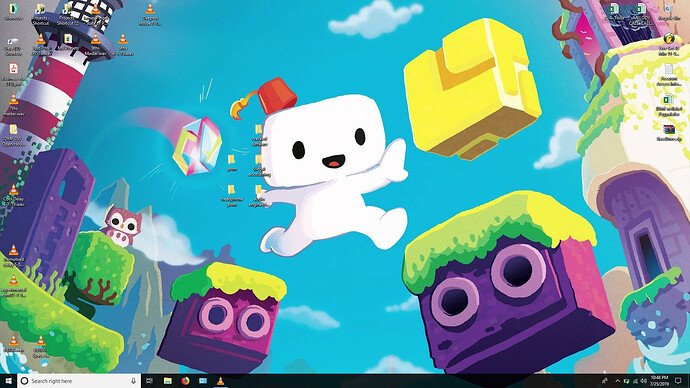The width and height of the screenshot is (690, 388).
Task: Select the "headphone pom" desktop folder
Action: 231,195
